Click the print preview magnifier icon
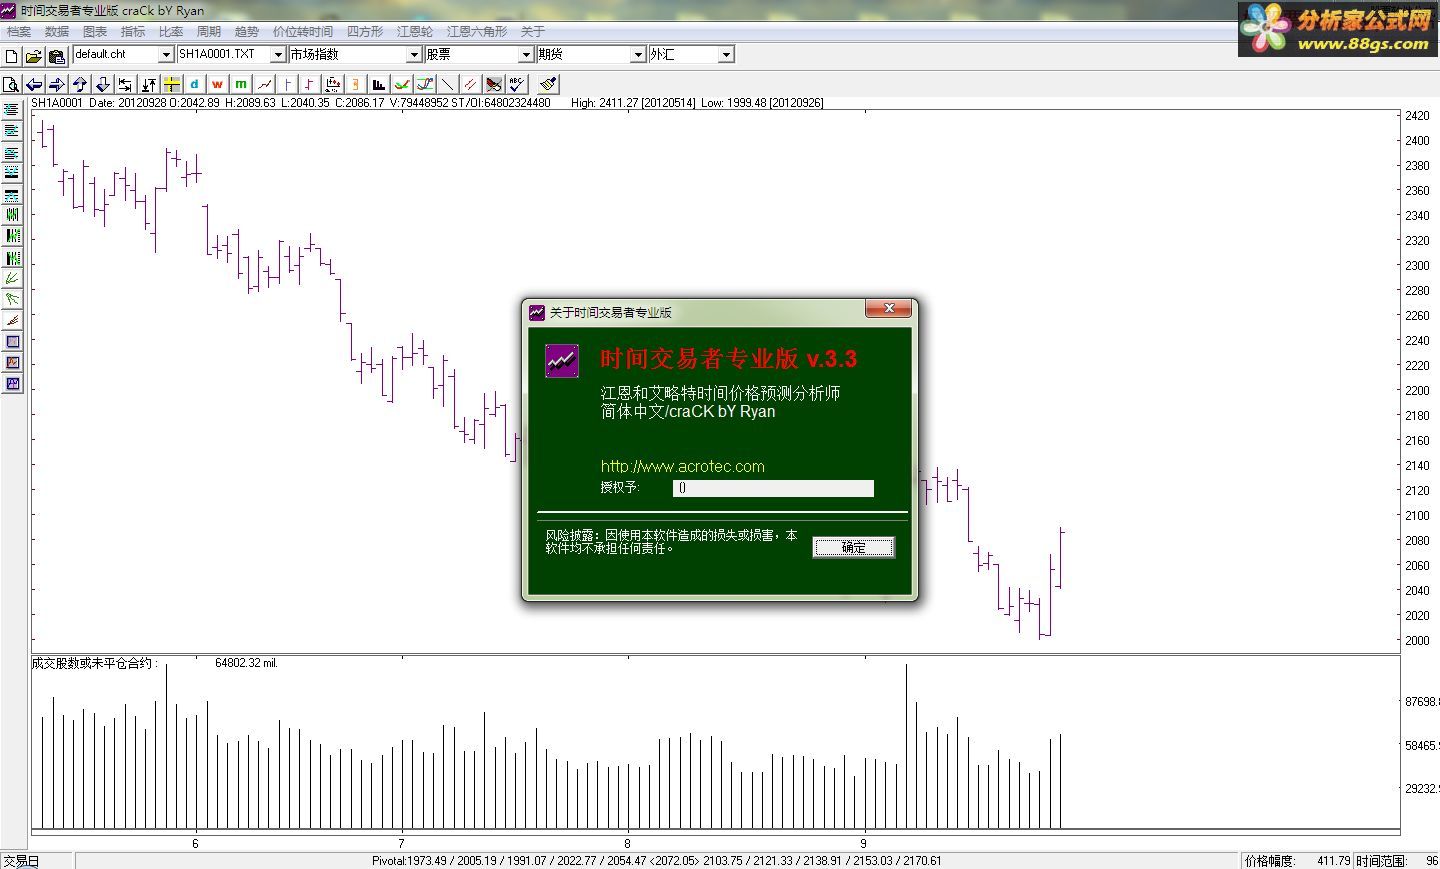The image size is (1440, 869). pos(10,85)
